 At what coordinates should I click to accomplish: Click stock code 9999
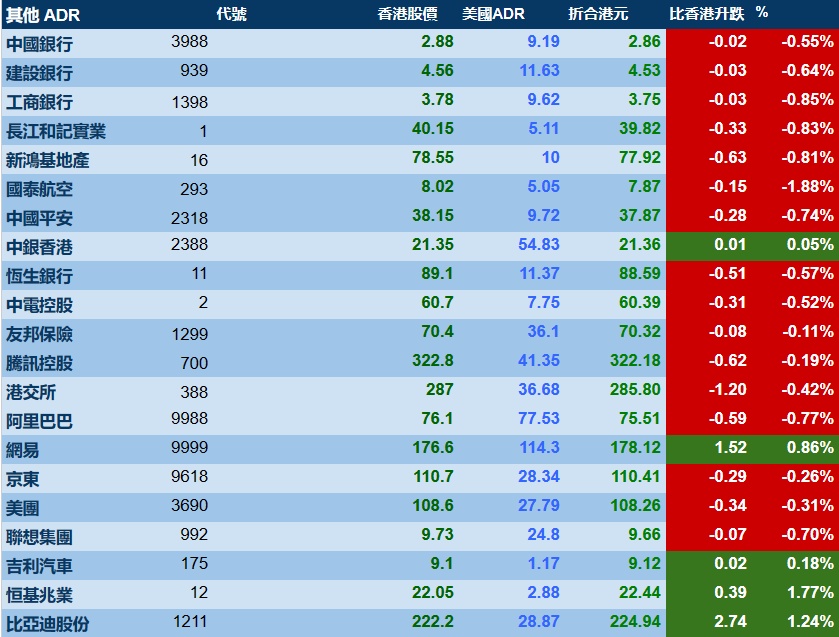point(189,447)
